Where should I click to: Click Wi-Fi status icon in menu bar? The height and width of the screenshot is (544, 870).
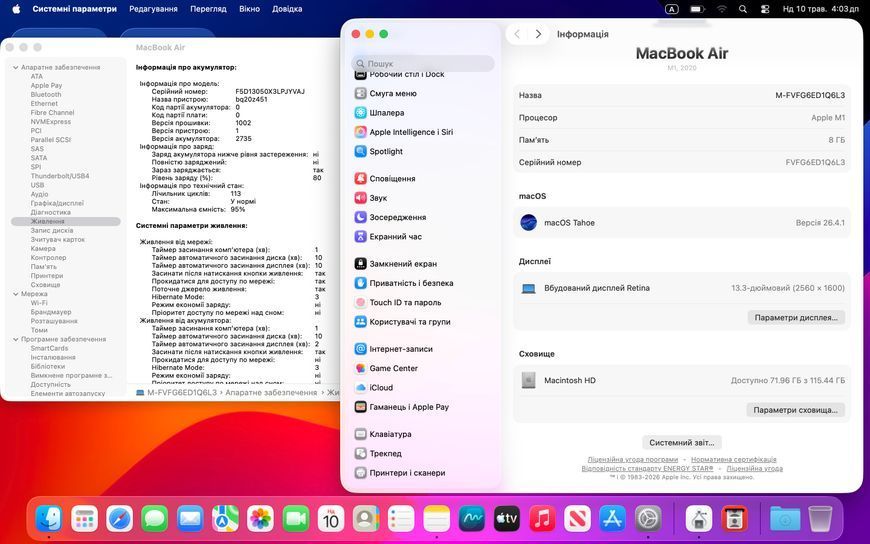click(721, 9)
